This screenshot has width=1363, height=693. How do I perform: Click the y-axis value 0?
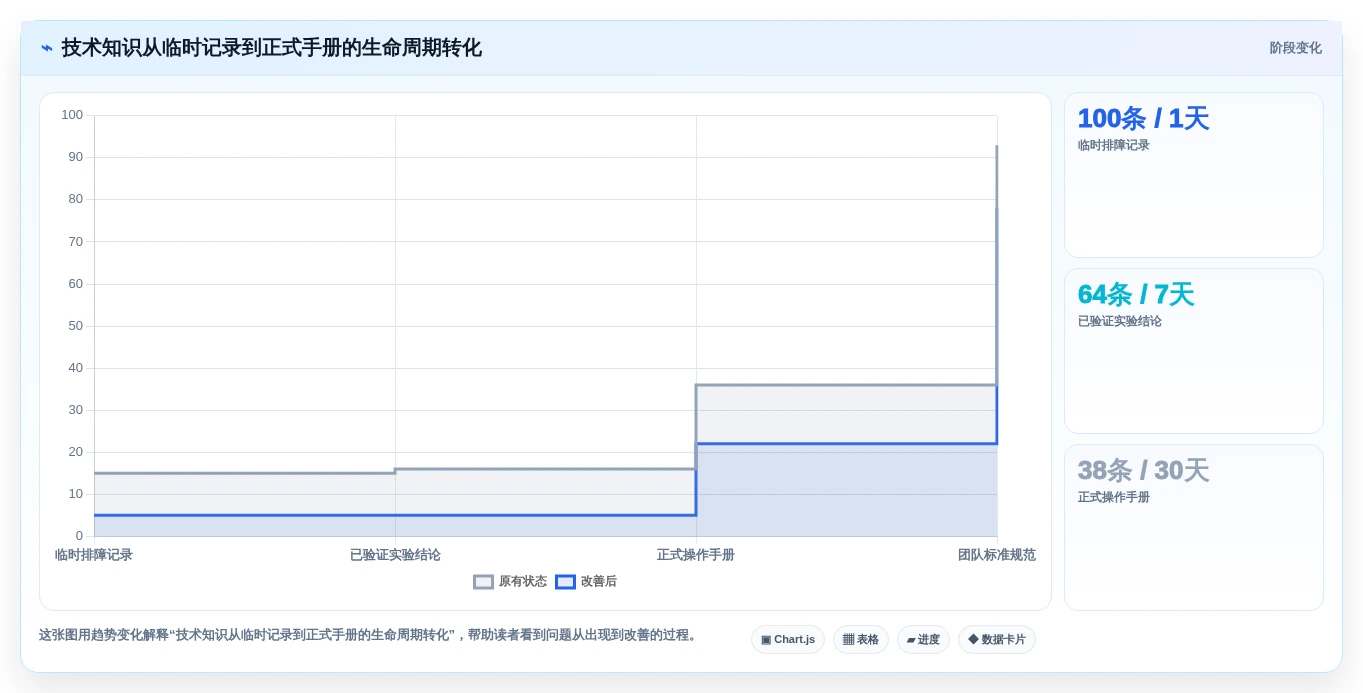point(79,536)
